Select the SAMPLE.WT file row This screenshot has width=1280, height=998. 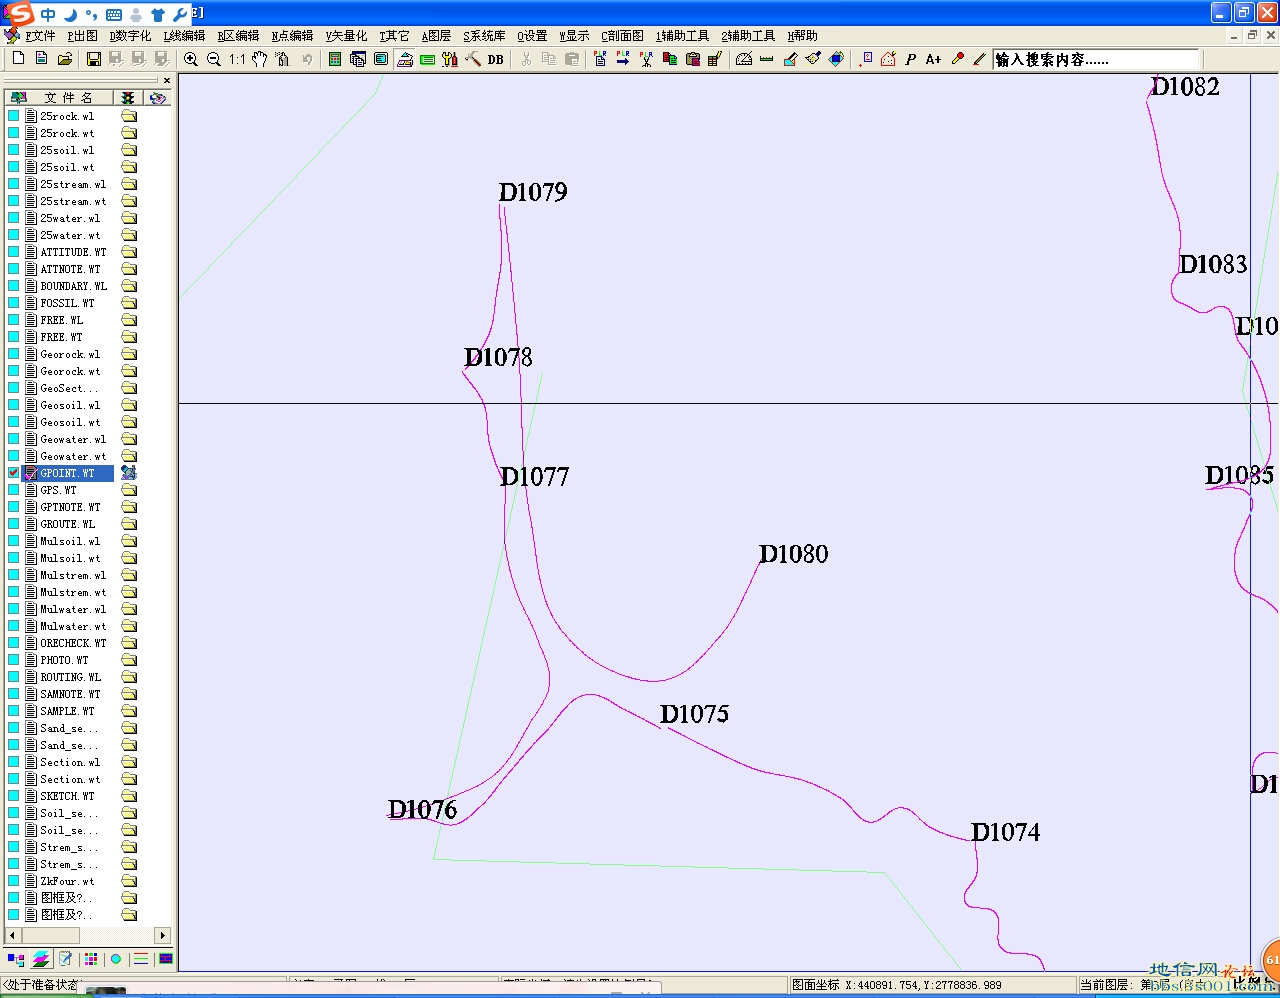click(67, 711)
